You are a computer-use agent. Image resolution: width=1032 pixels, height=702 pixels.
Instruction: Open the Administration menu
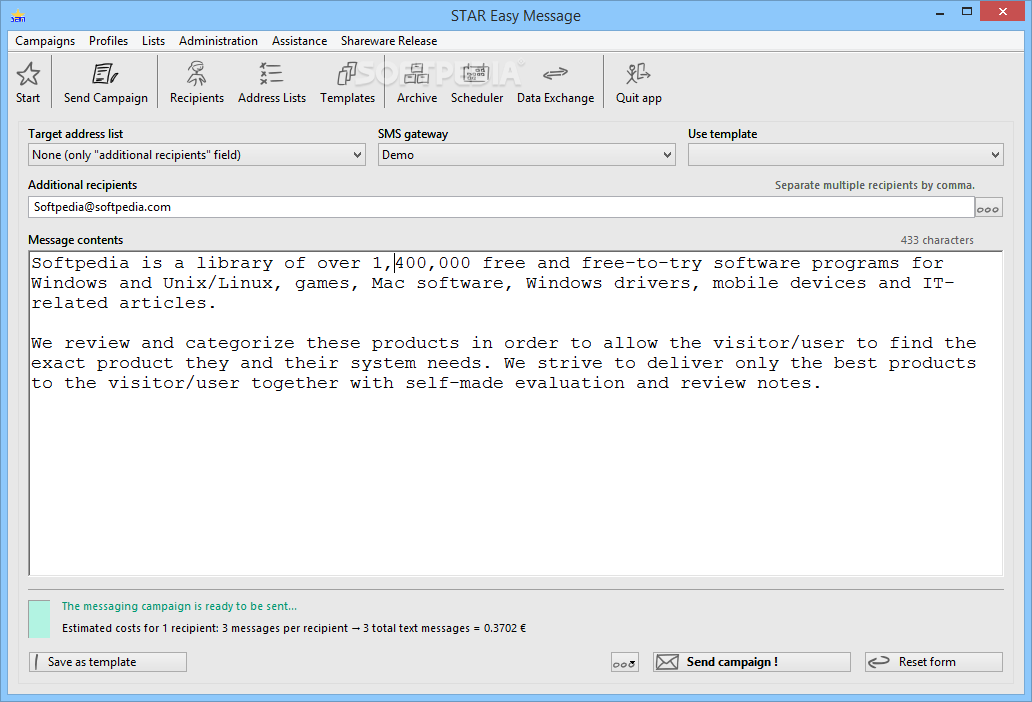[218, 41]
